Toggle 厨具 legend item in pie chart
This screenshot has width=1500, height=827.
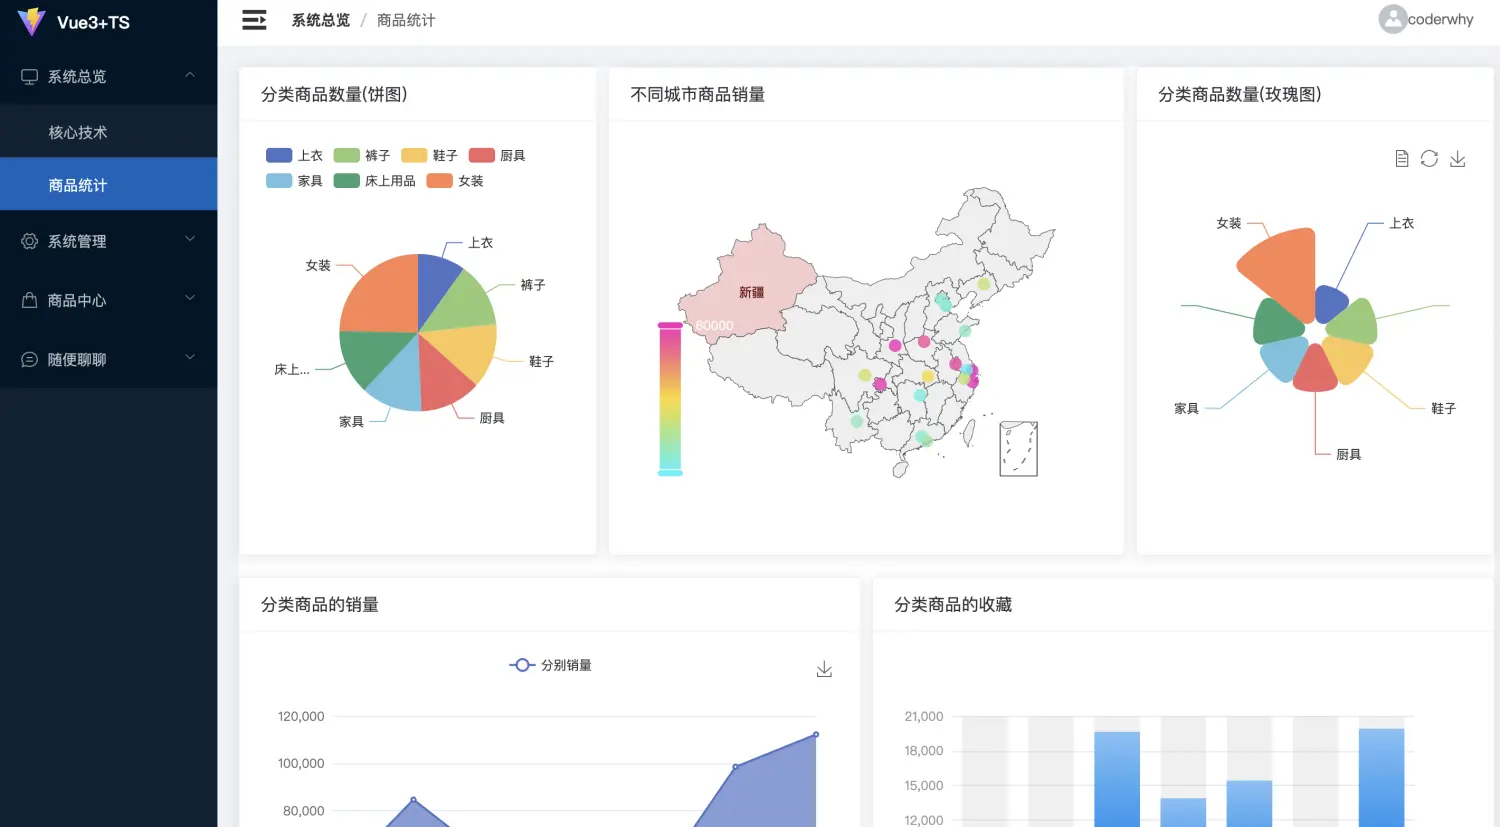497,155
